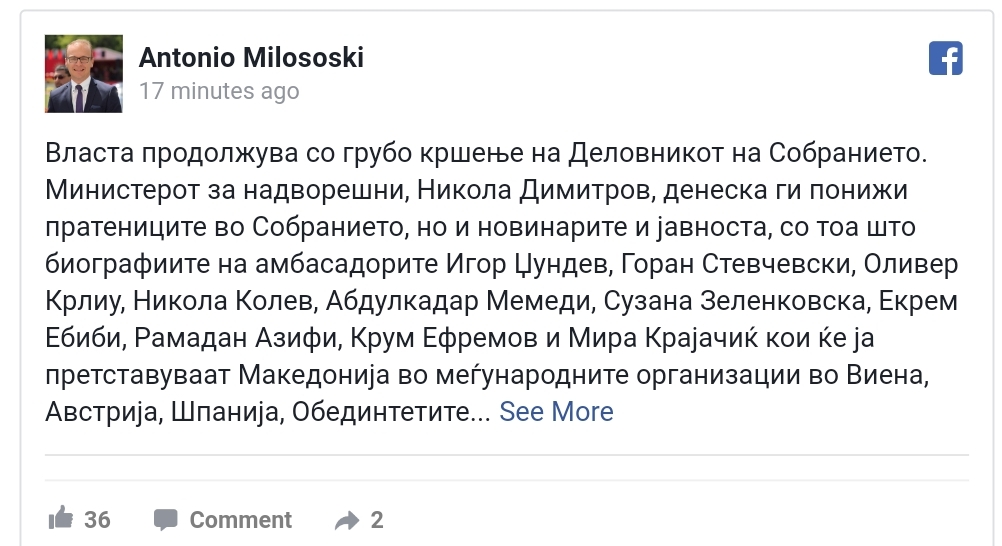Click the comment speech bubble icon

point(165,519)
